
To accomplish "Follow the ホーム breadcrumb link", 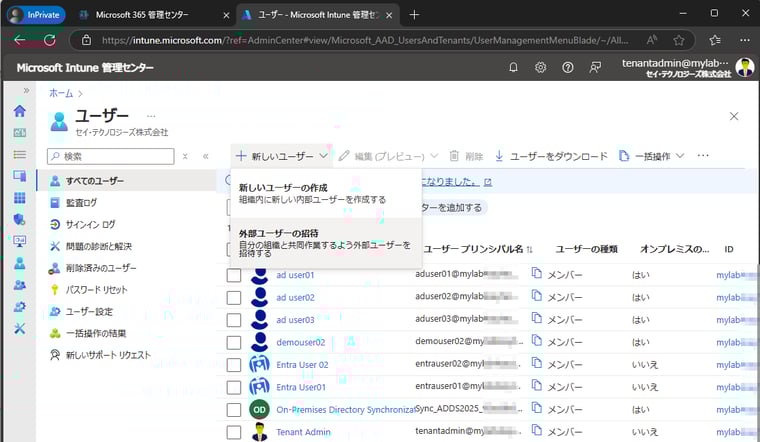I will [61, 93].
